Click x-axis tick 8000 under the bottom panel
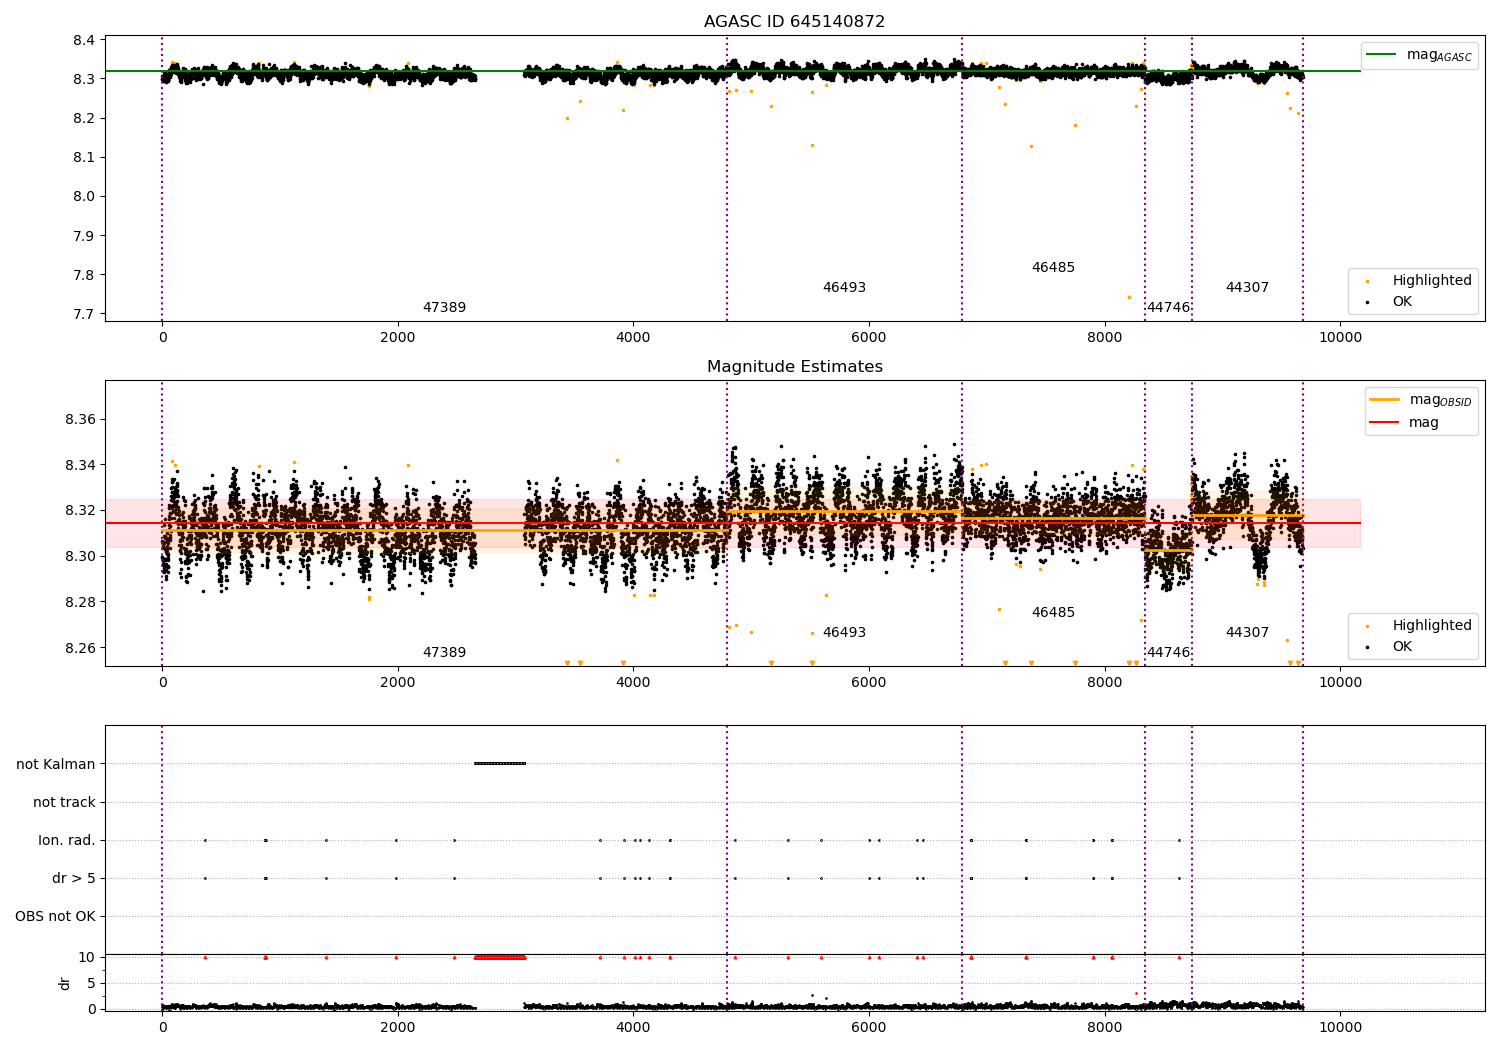 point(1104,1027)
